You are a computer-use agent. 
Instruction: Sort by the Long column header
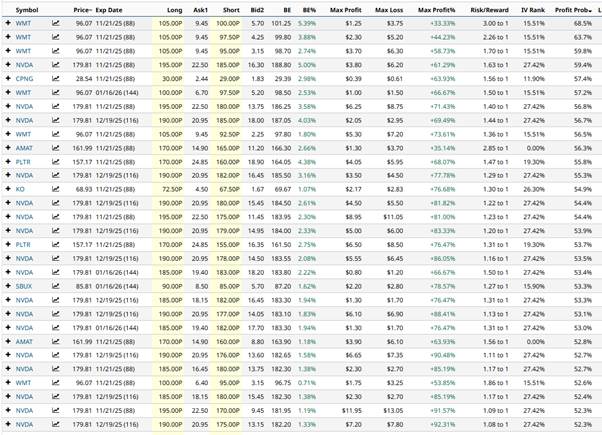175,10
